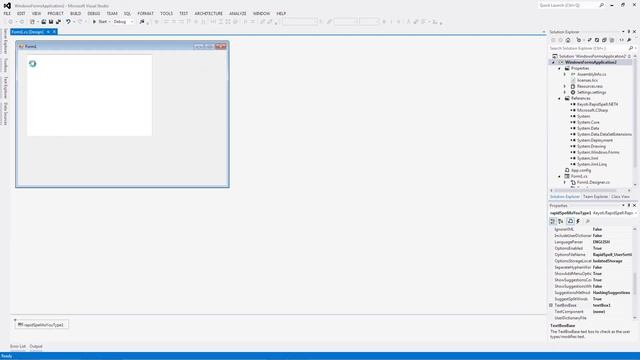Open the ARCHITECTURE menu
640x360 pixels.
coord(209,13)
